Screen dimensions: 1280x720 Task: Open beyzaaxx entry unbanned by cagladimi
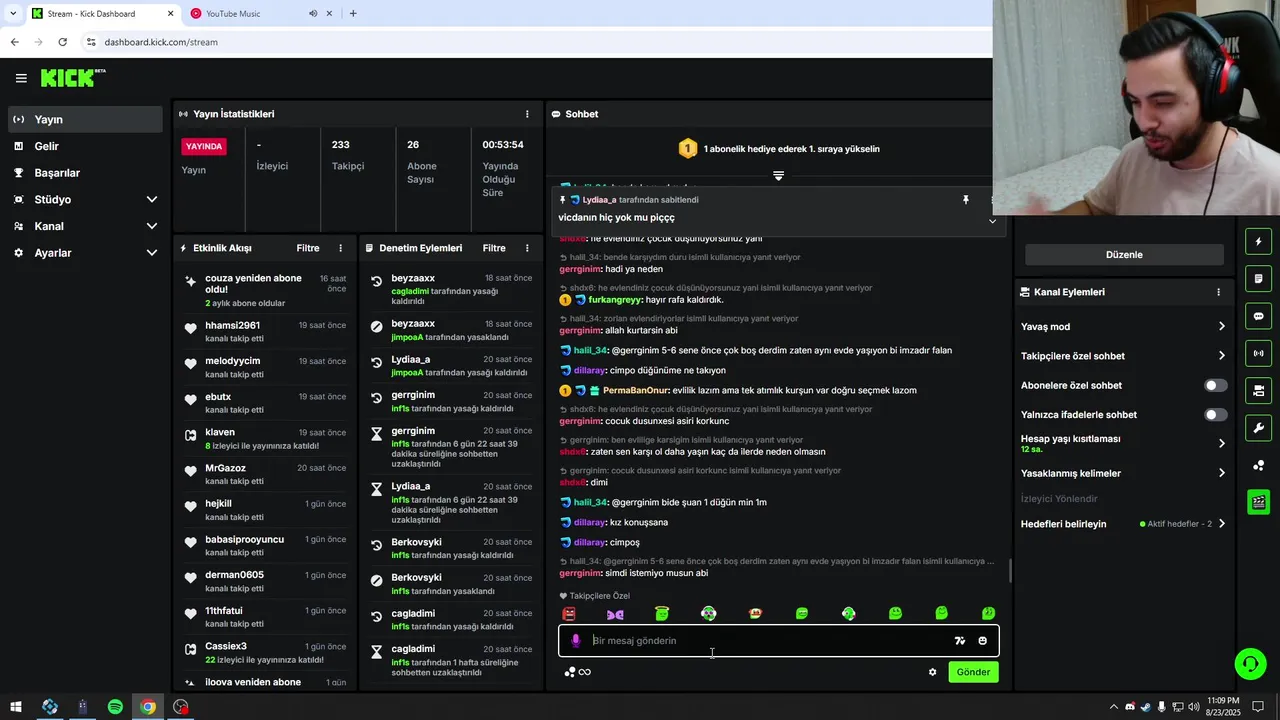451,288
